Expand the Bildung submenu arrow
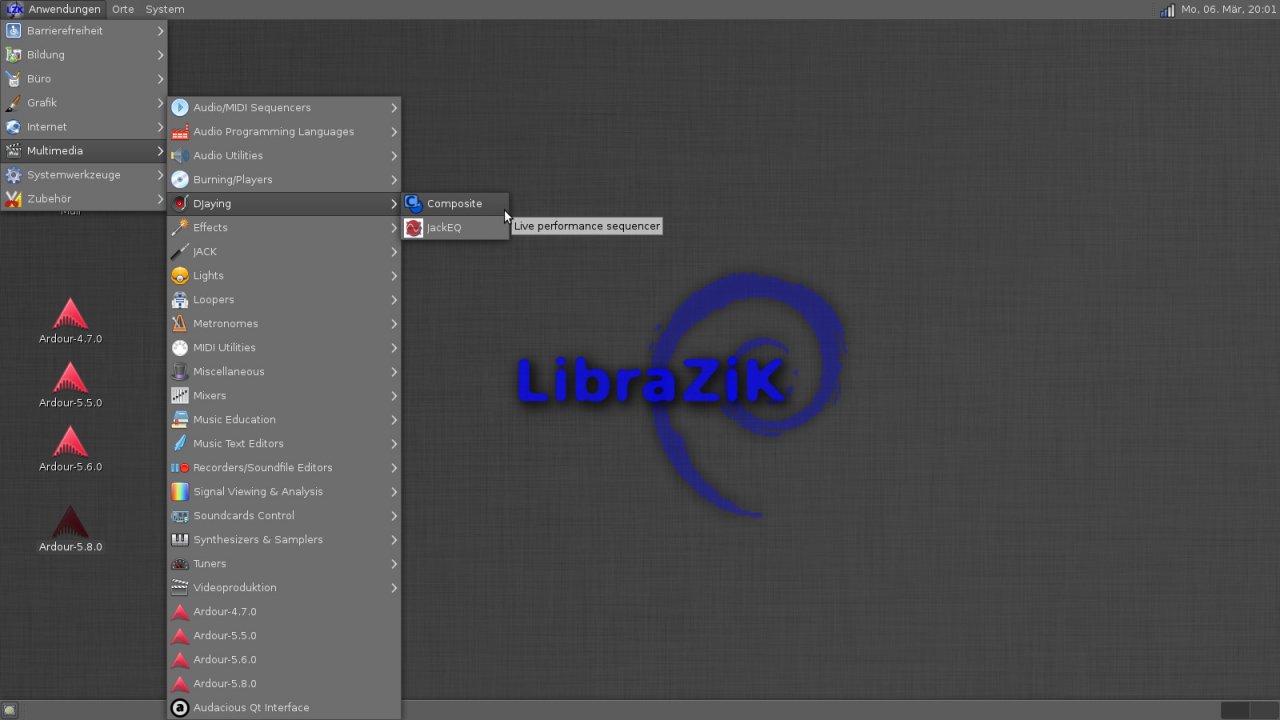This screenshot has width=1280, height=720. 160,55
